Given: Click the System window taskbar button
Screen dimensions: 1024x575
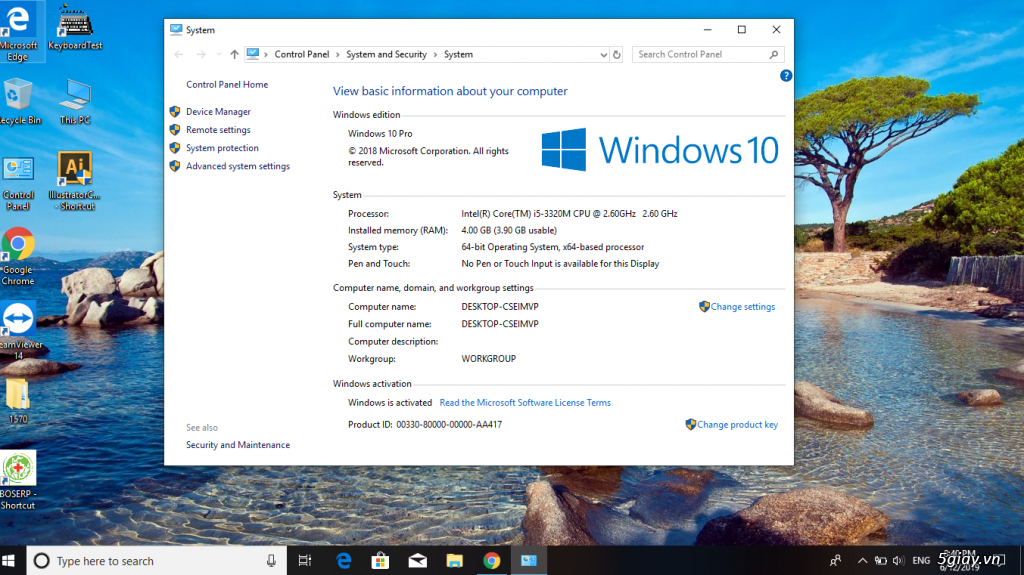Looking at the screenshot, I should tap(529, 561).
